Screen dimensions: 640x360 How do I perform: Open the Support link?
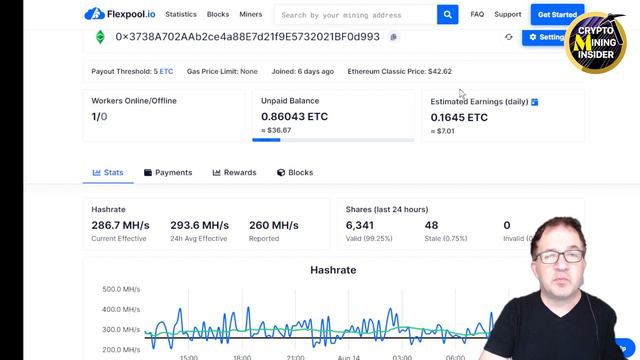[508, 14]
